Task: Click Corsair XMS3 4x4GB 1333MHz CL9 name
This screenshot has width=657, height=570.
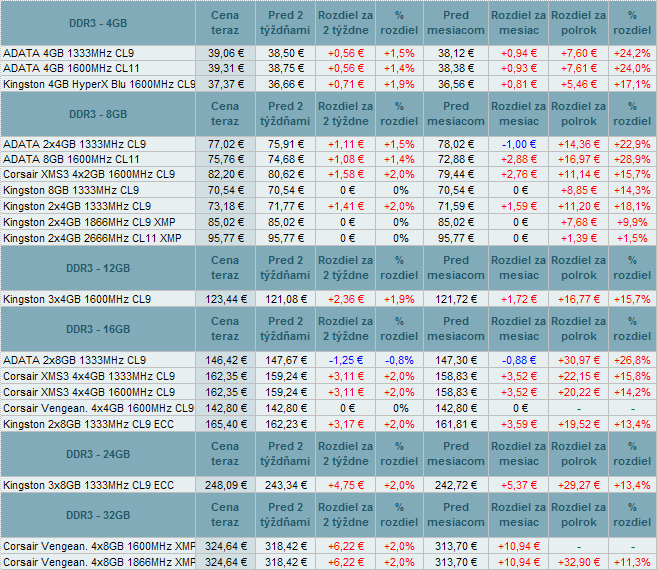Action: [x=89, y=376]
